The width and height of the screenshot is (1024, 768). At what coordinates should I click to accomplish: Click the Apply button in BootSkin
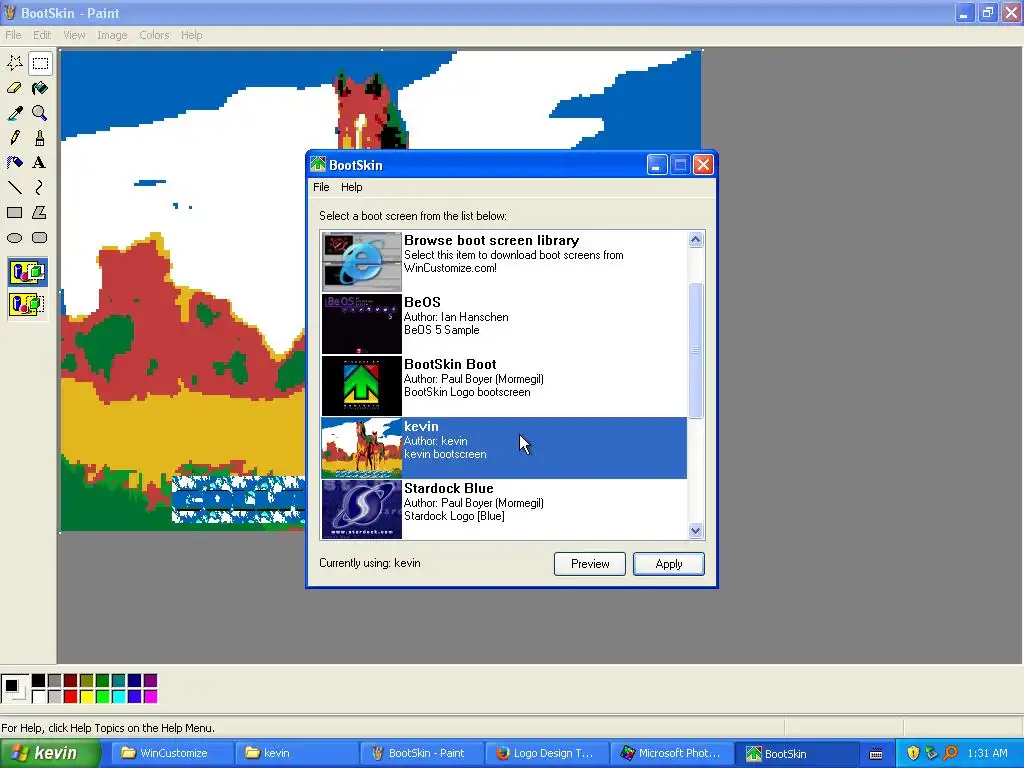click(x=669, y=564)
